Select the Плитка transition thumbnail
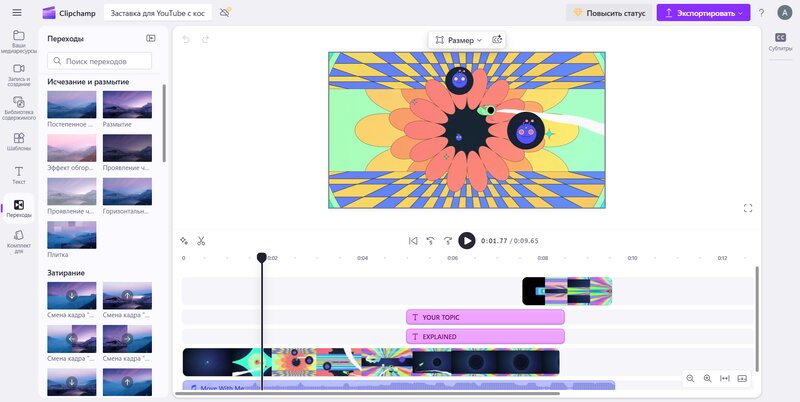The width and height of the screenshot is (800, 402). (71, 235)
